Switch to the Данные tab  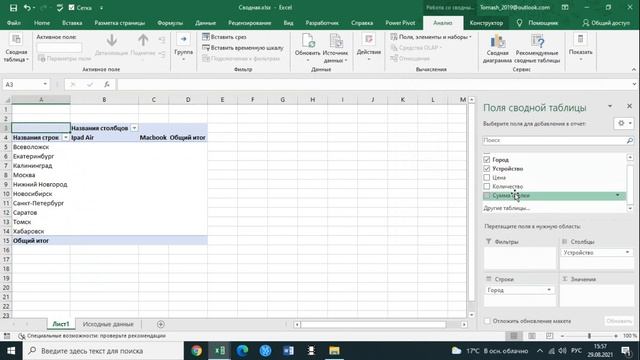point(205,23)
